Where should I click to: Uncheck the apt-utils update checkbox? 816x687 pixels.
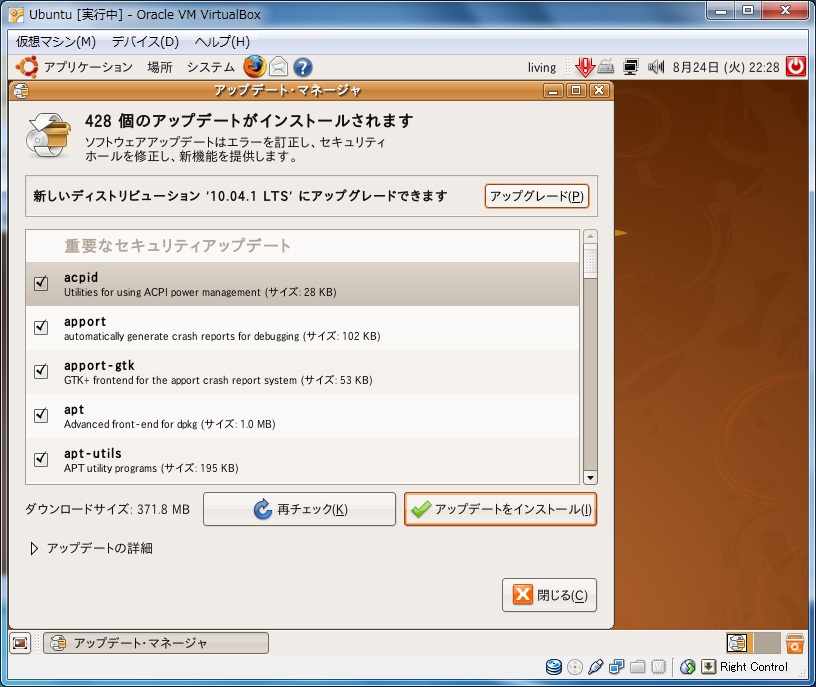(41, 460)
